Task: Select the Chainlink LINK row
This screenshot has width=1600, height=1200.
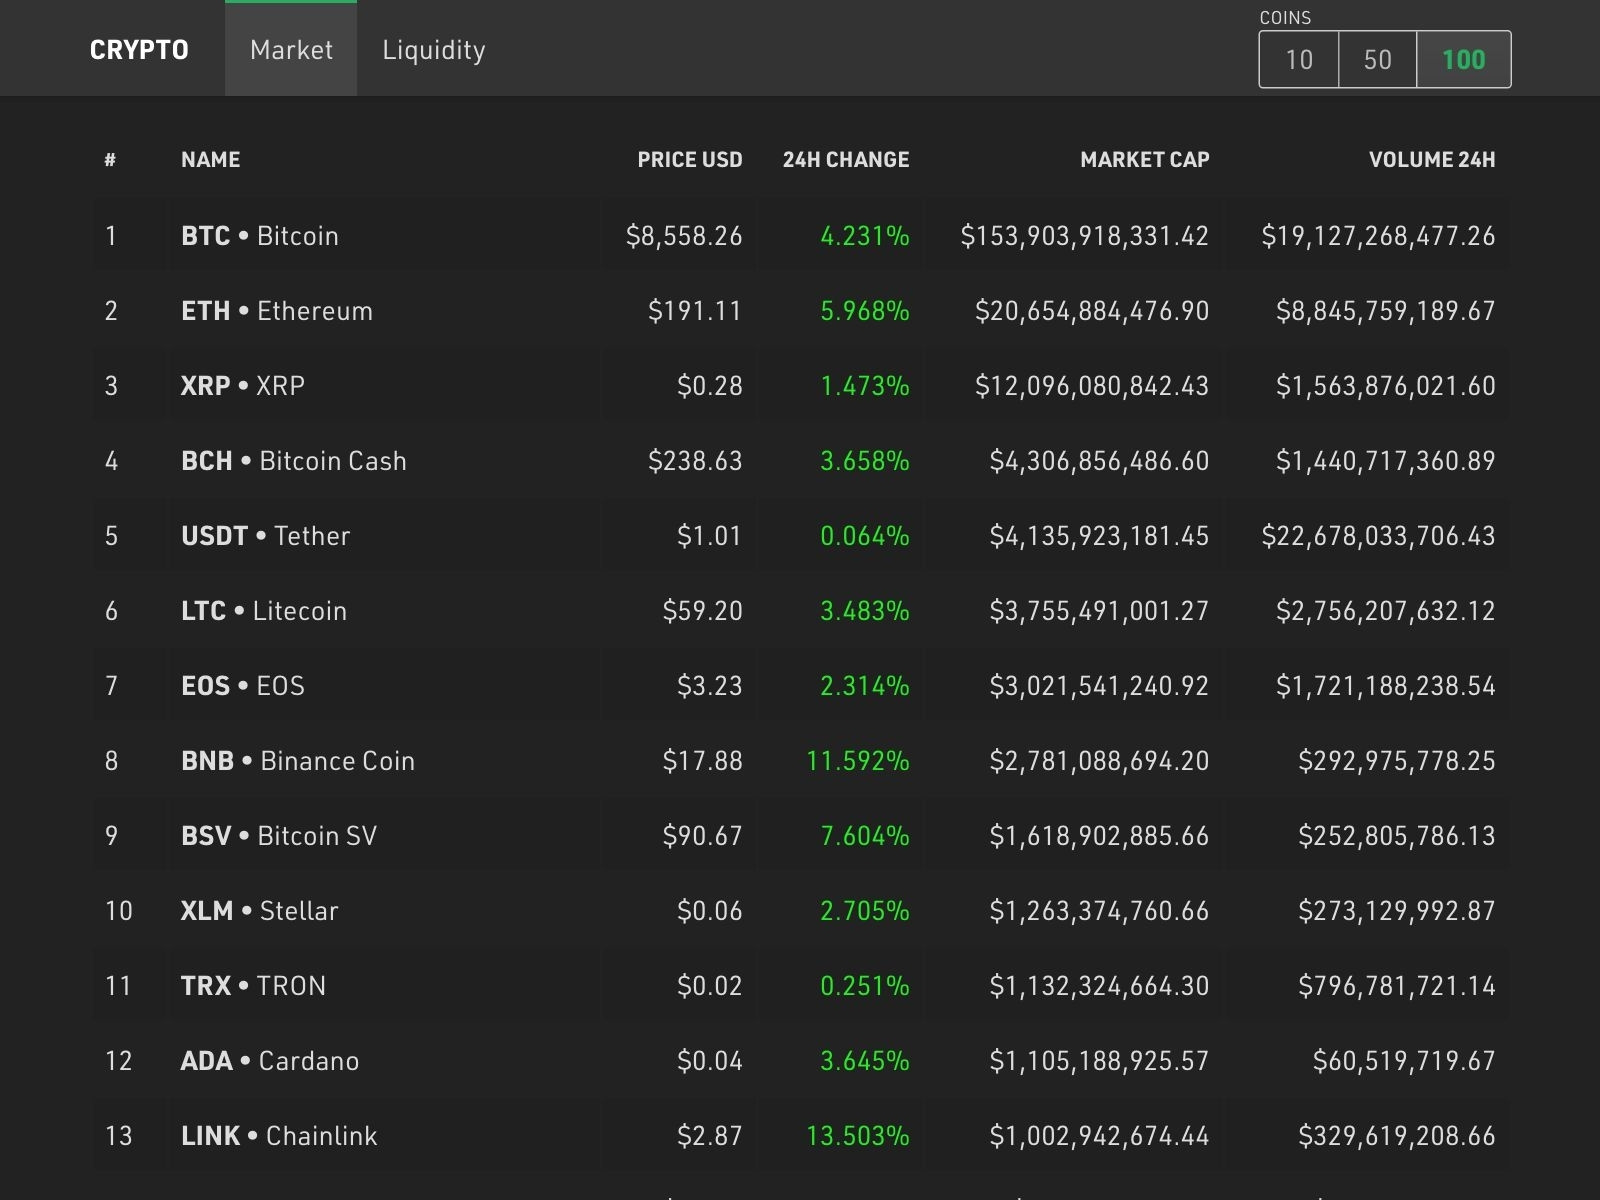Action: (278, 1135)
